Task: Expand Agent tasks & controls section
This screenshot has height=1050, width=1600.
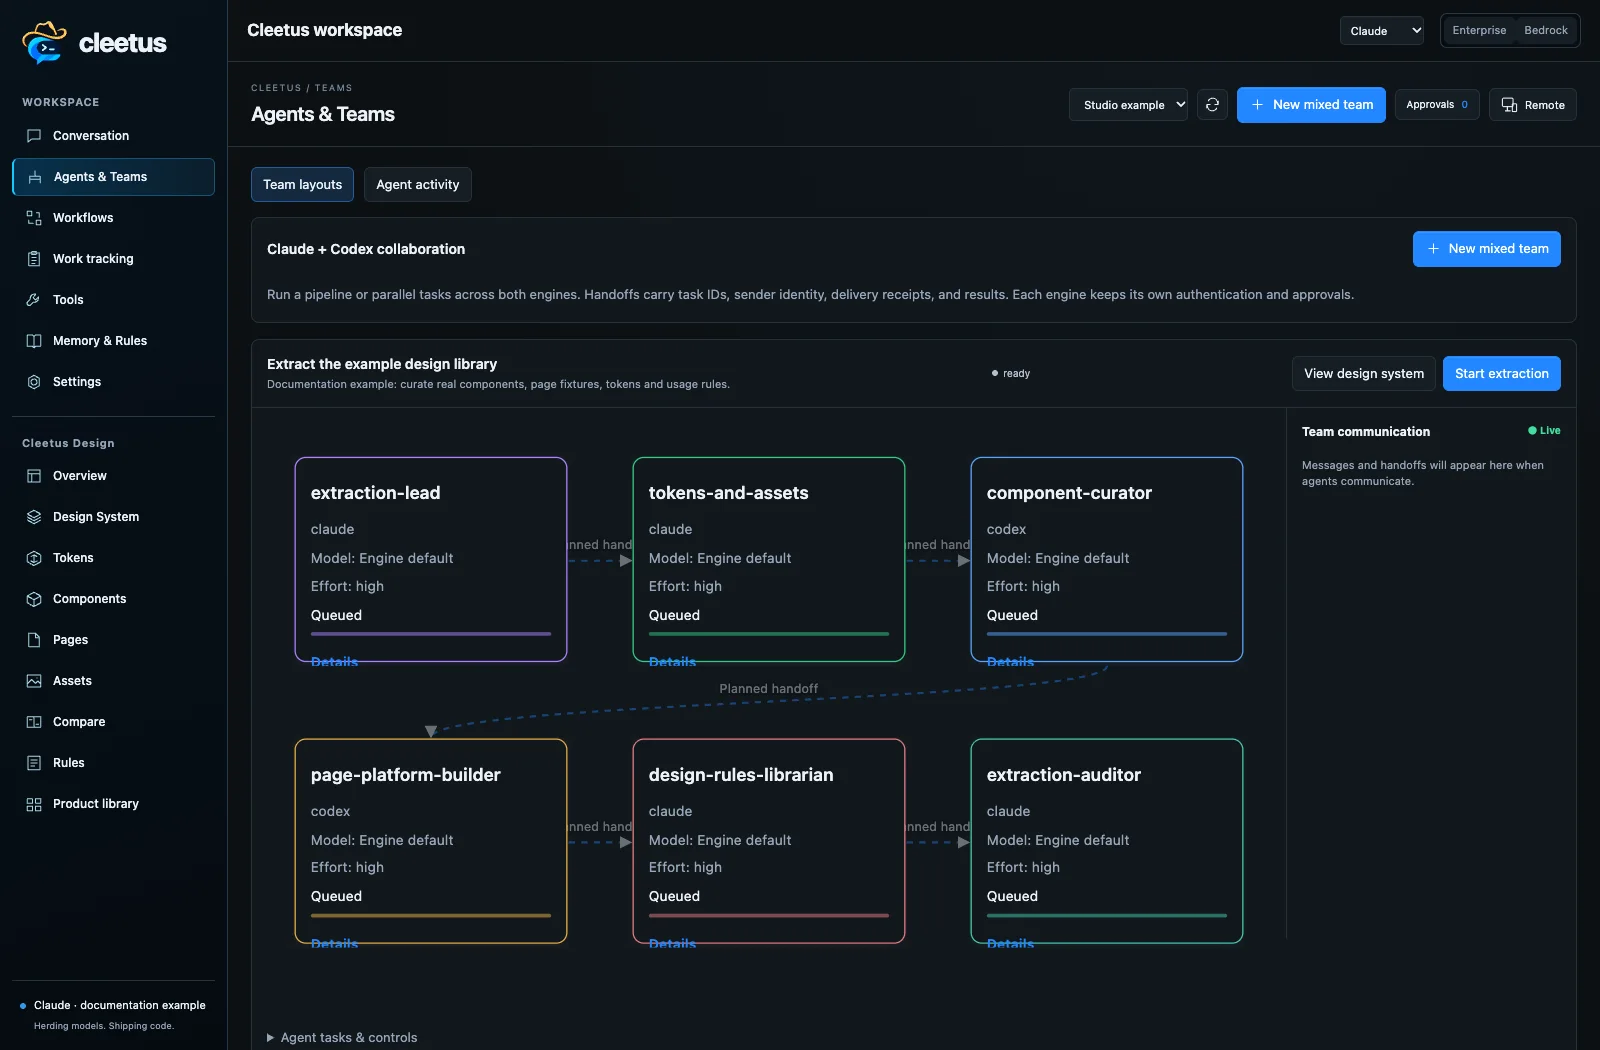Action: (x=342, y=1038)
